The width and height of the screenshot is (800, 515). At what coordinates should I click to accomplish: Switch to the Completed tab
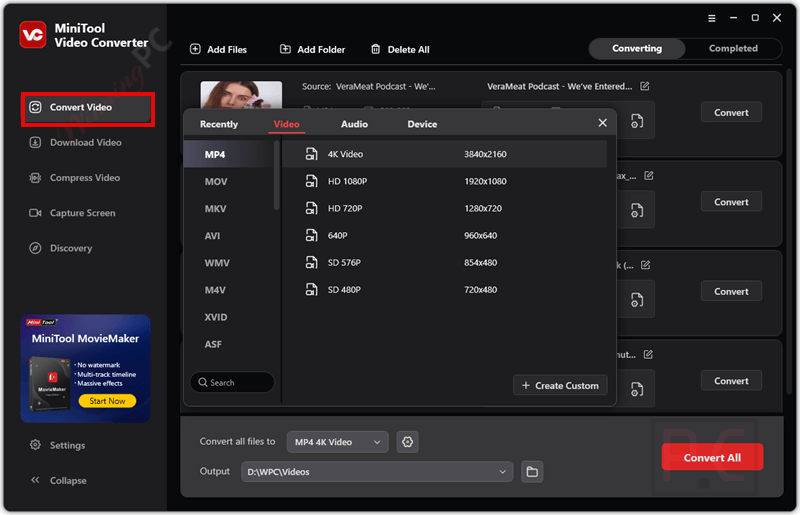(x=733, y=48)
